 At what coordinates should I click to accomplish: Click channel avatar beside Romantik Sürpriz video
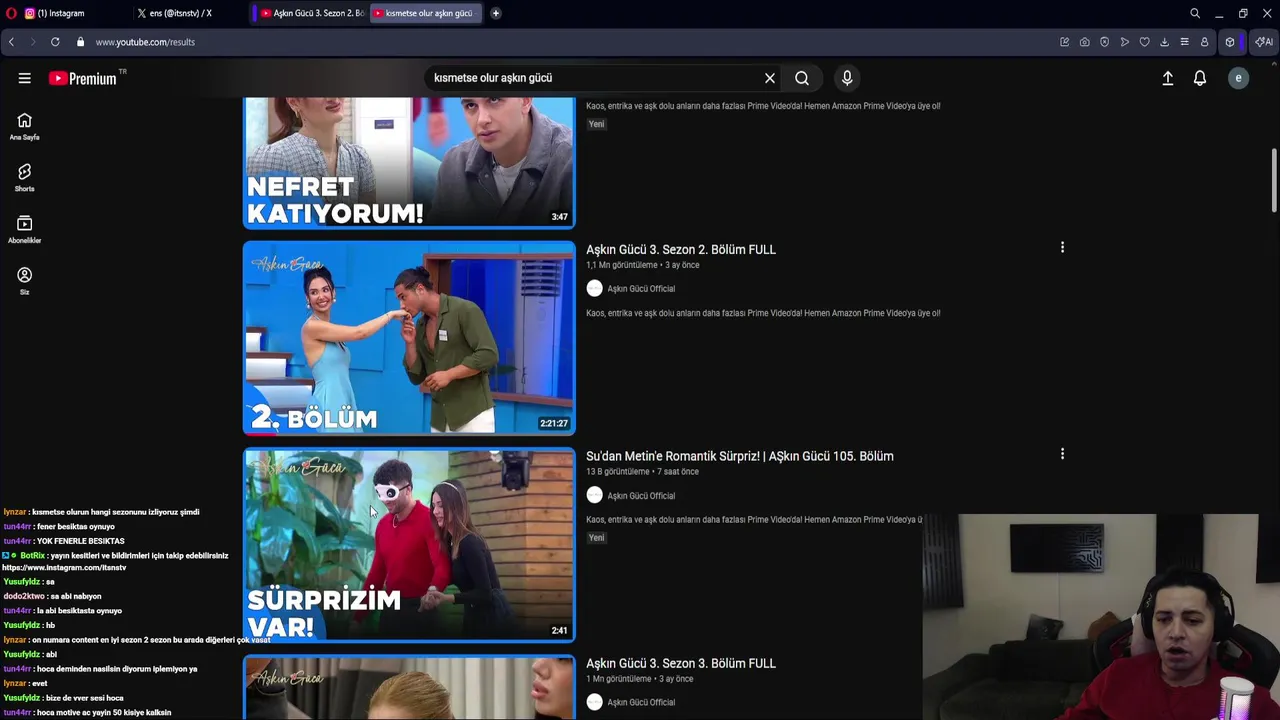[x=594, y=495]
